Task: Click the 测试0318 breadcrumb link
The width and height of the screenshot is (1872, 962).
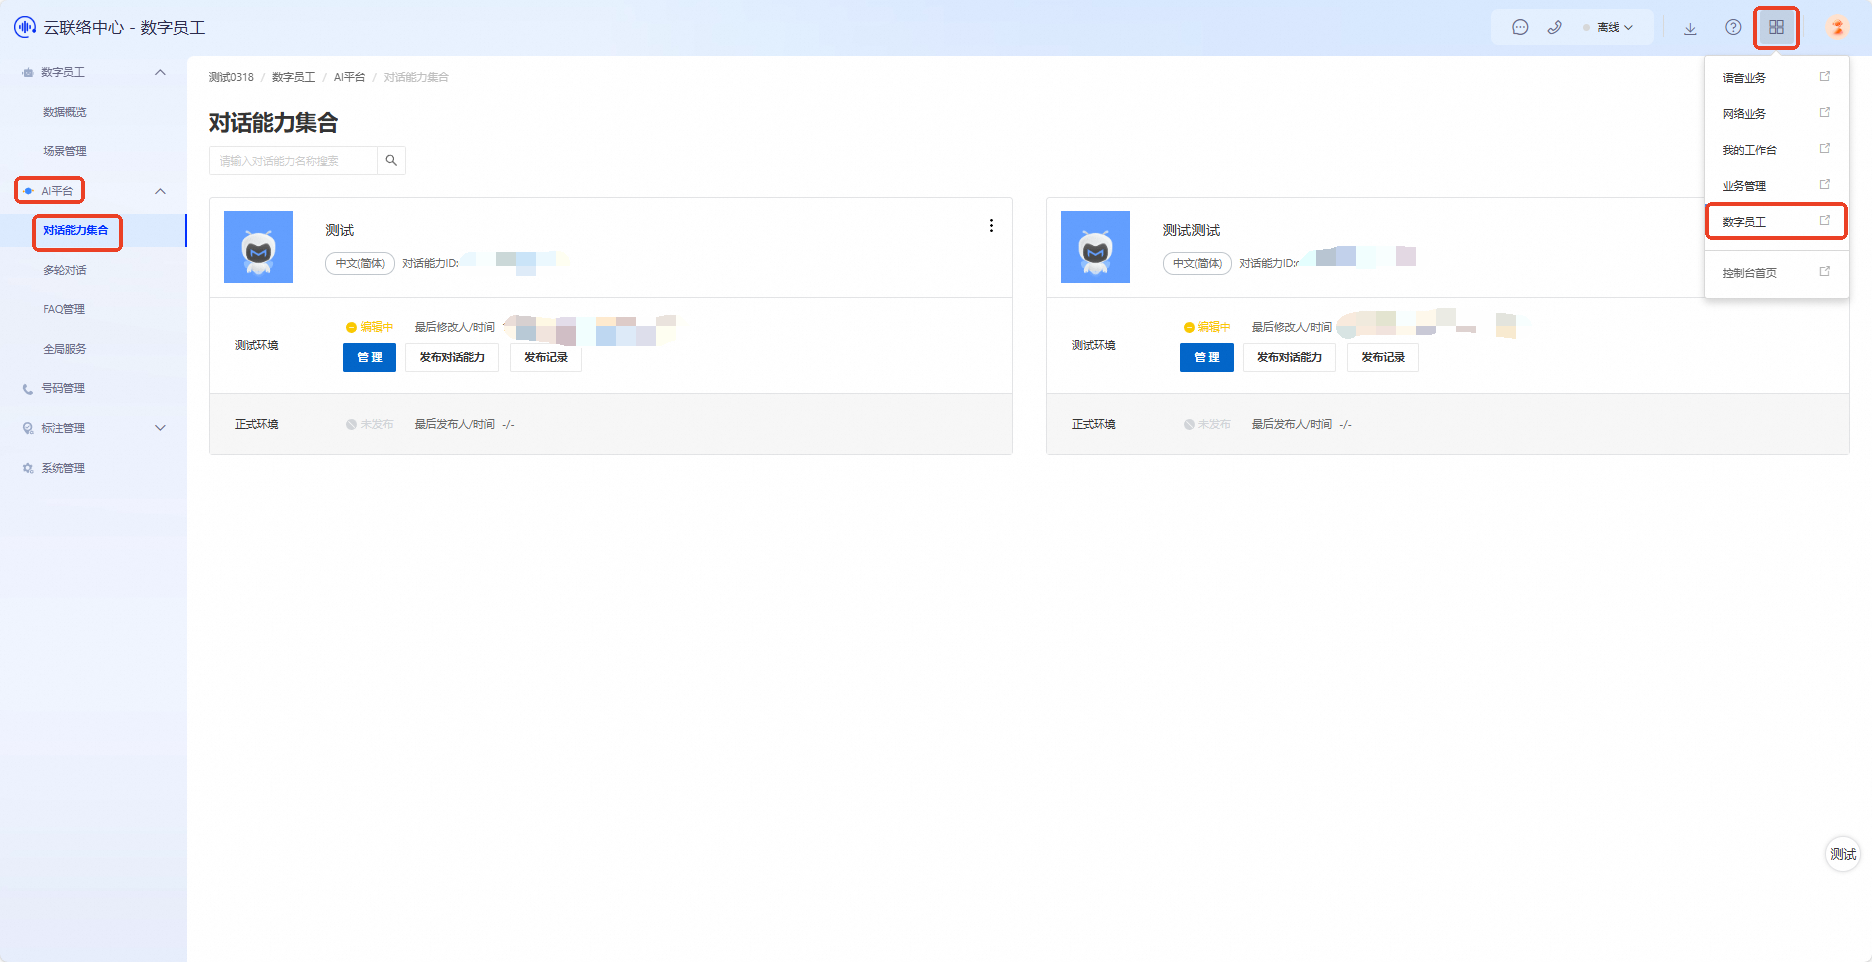Action: point(231,77)
